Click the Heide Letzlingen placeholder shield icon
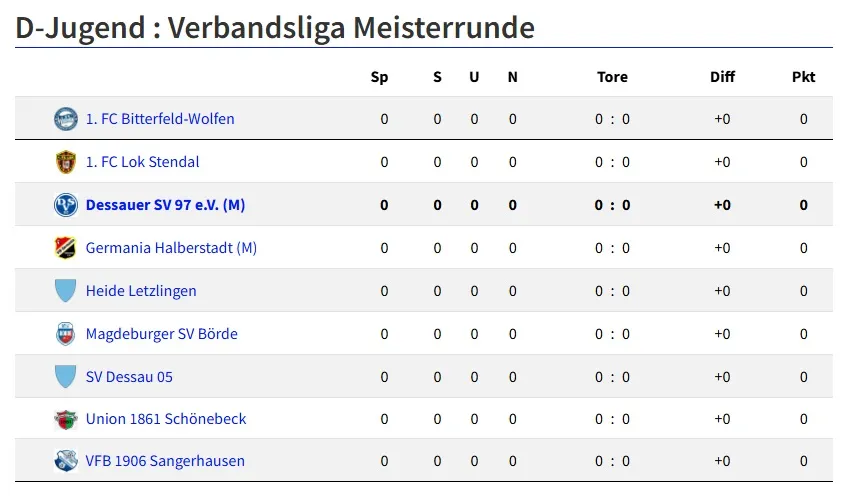The height and width of the screenshot is (497, 848). point(65,291)
